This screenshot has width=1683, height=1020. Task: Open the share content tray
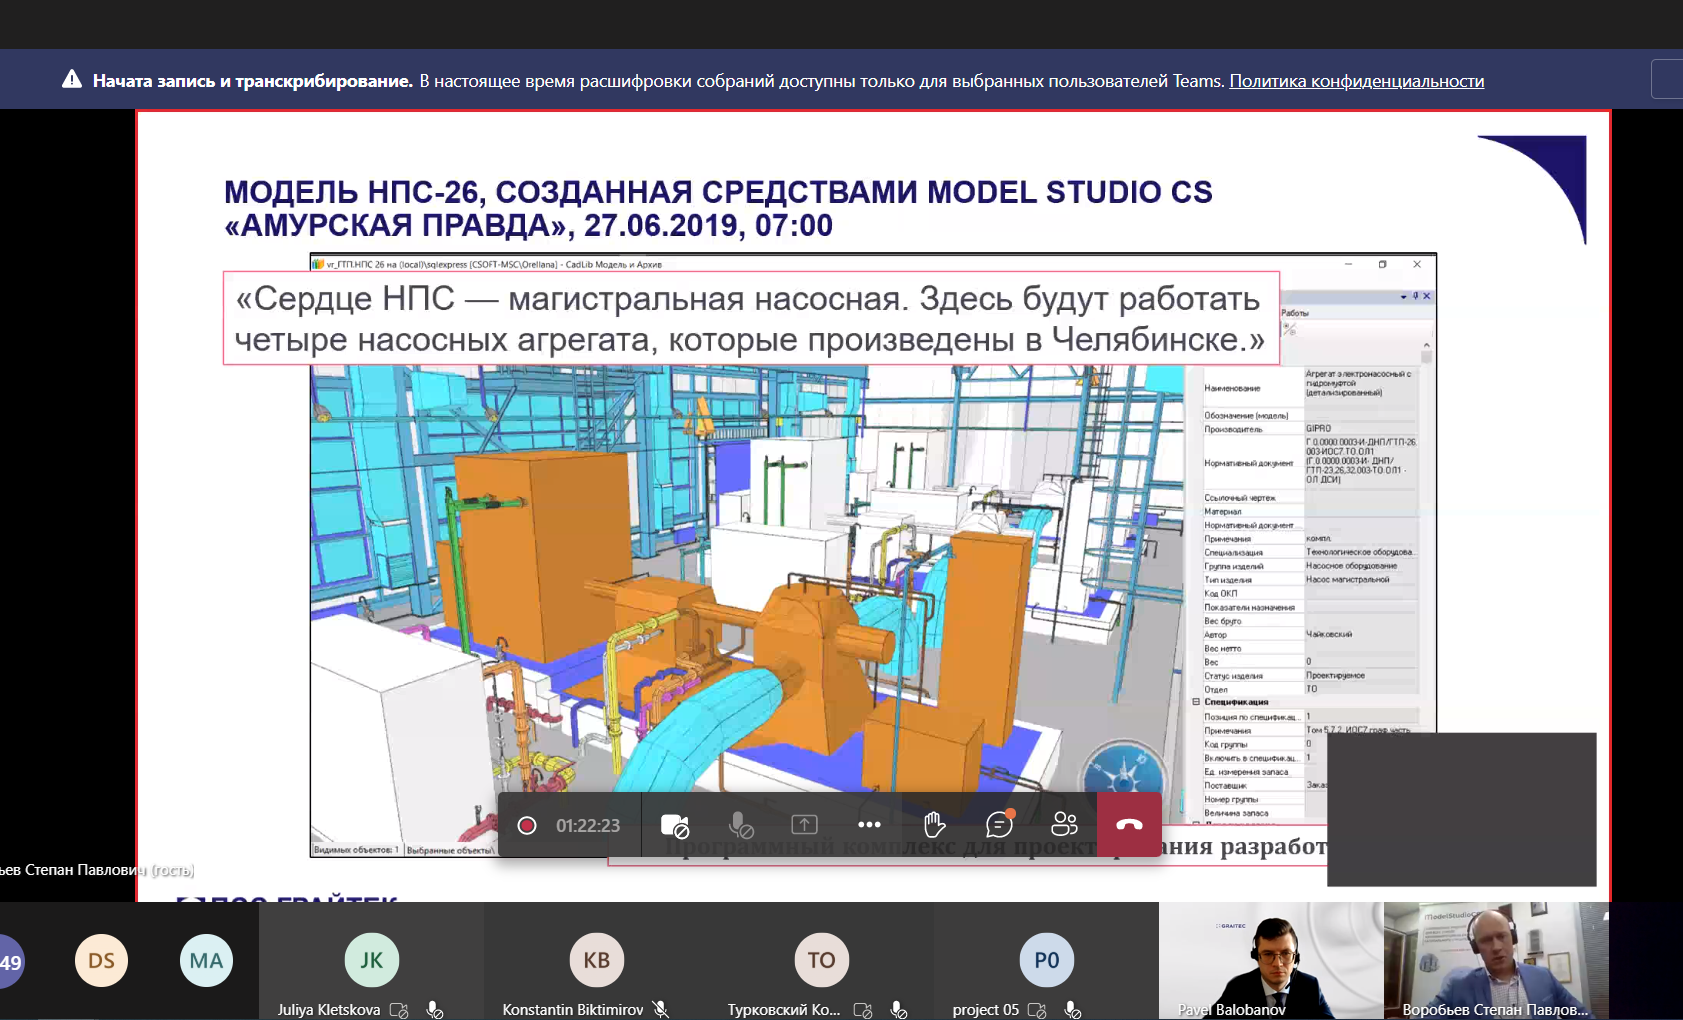(804, 825)
